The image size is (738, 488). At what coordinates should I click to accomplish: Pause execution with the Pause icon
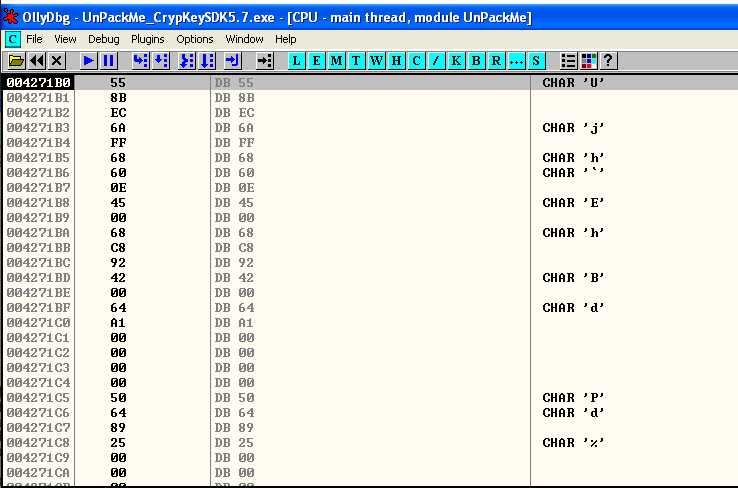point(108,61)
